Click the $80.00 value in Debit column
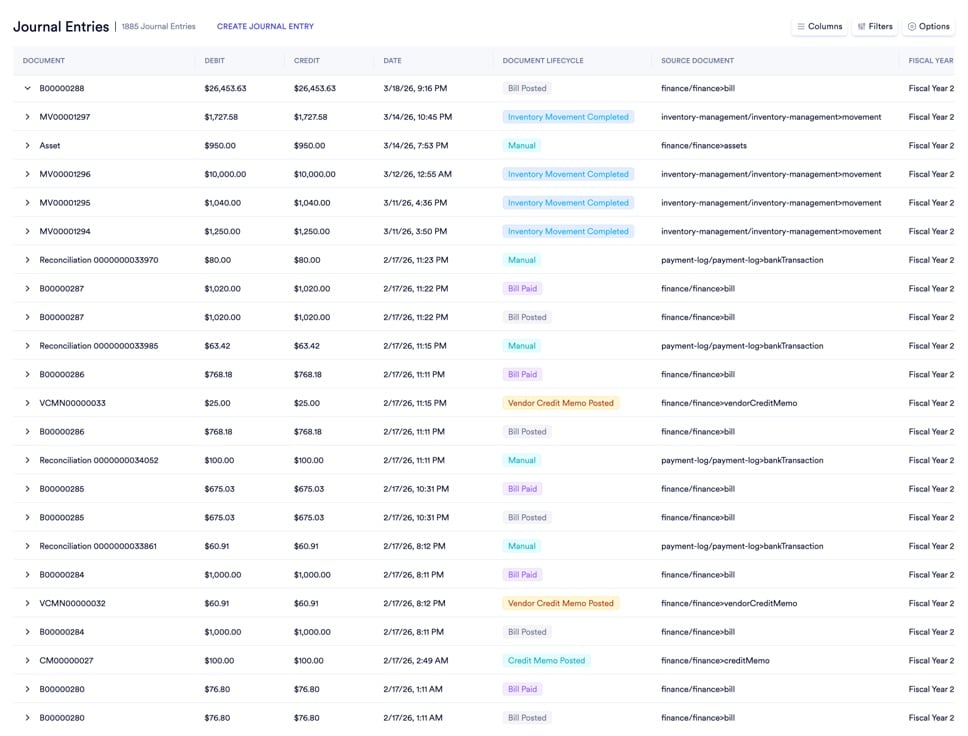This screenshot has height=736, width=968. click(x=217, y=260)
